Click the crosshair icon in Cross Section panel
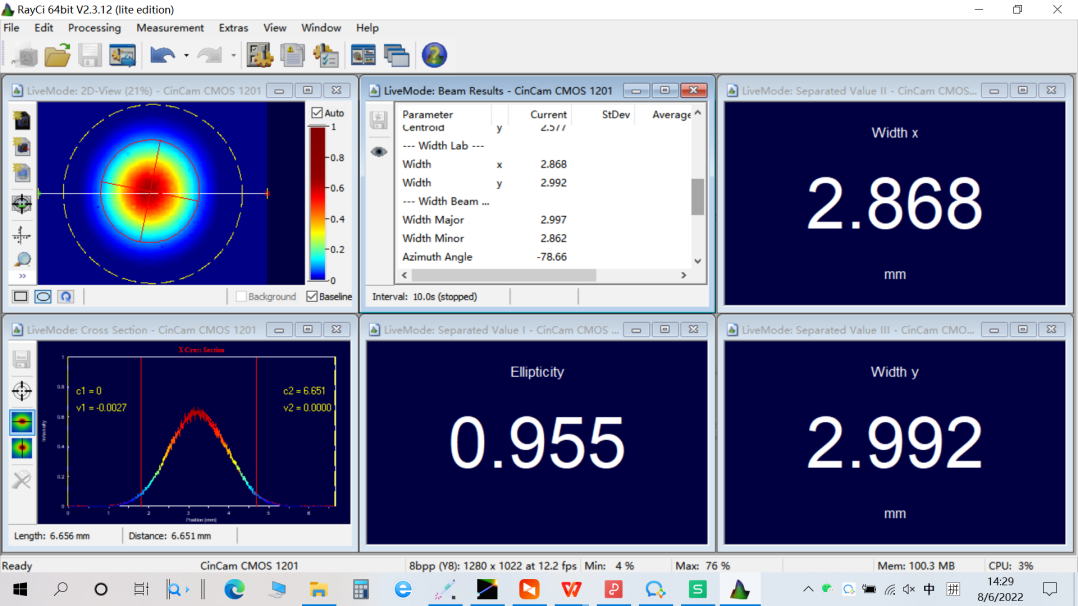 coord(21,390)
